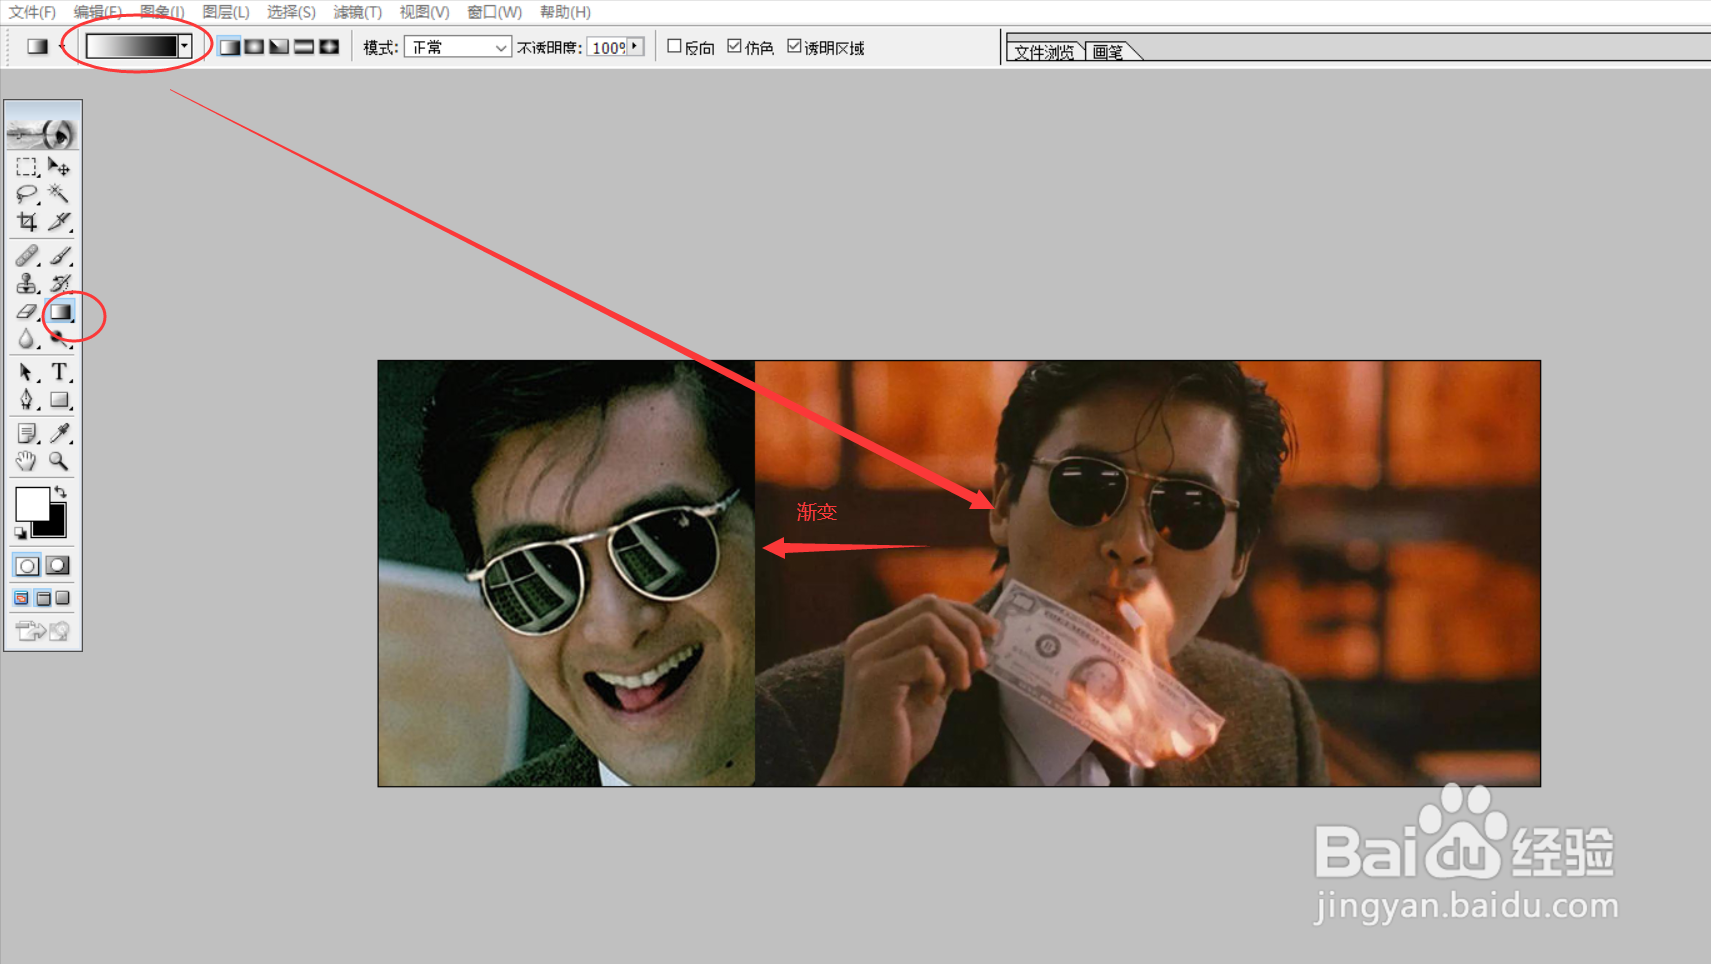Select the Notes tool
Viewport: 1711px width, 964px height.
point(26,433)
